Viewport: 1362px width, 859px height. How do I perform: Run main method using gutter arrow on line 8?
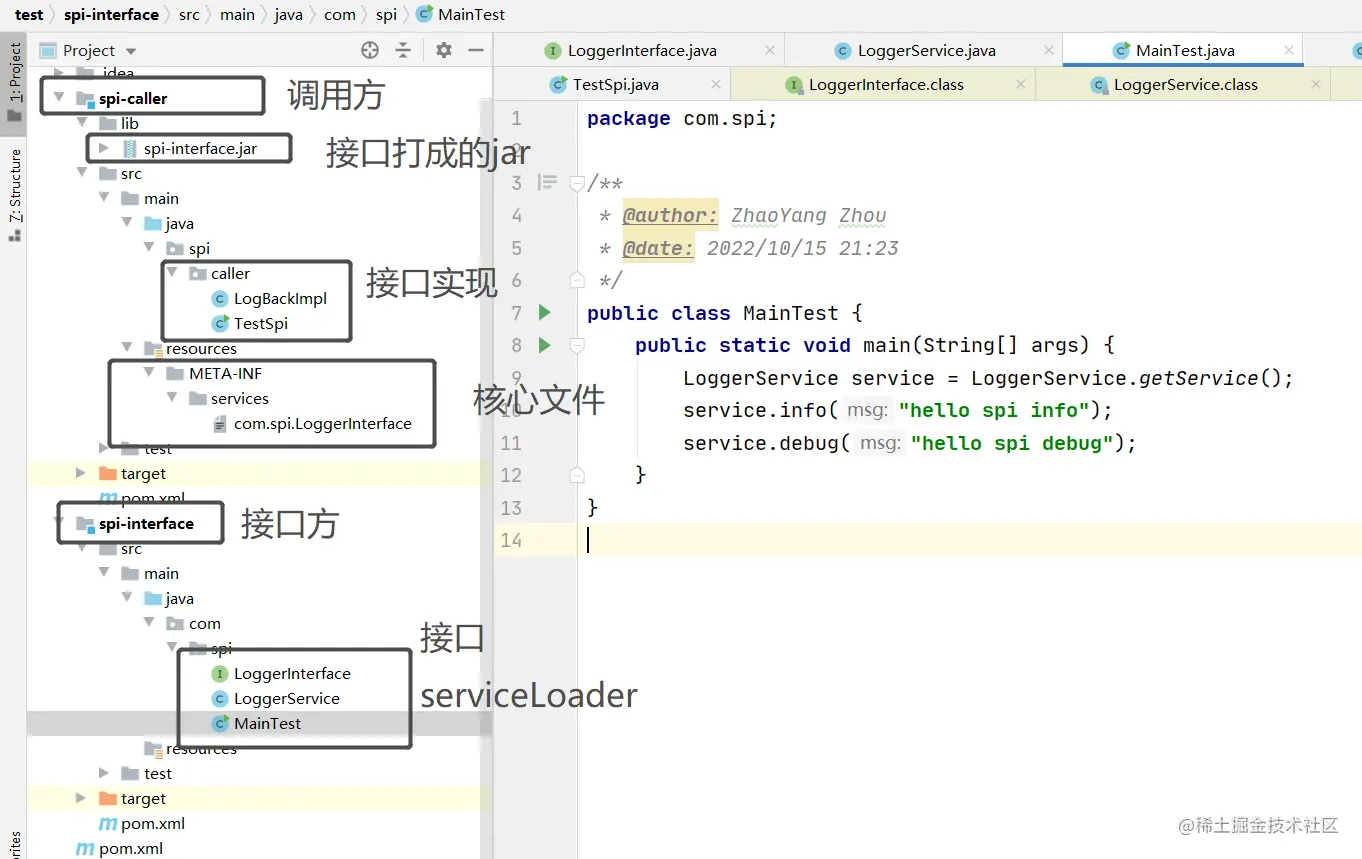tap(544, 345)
